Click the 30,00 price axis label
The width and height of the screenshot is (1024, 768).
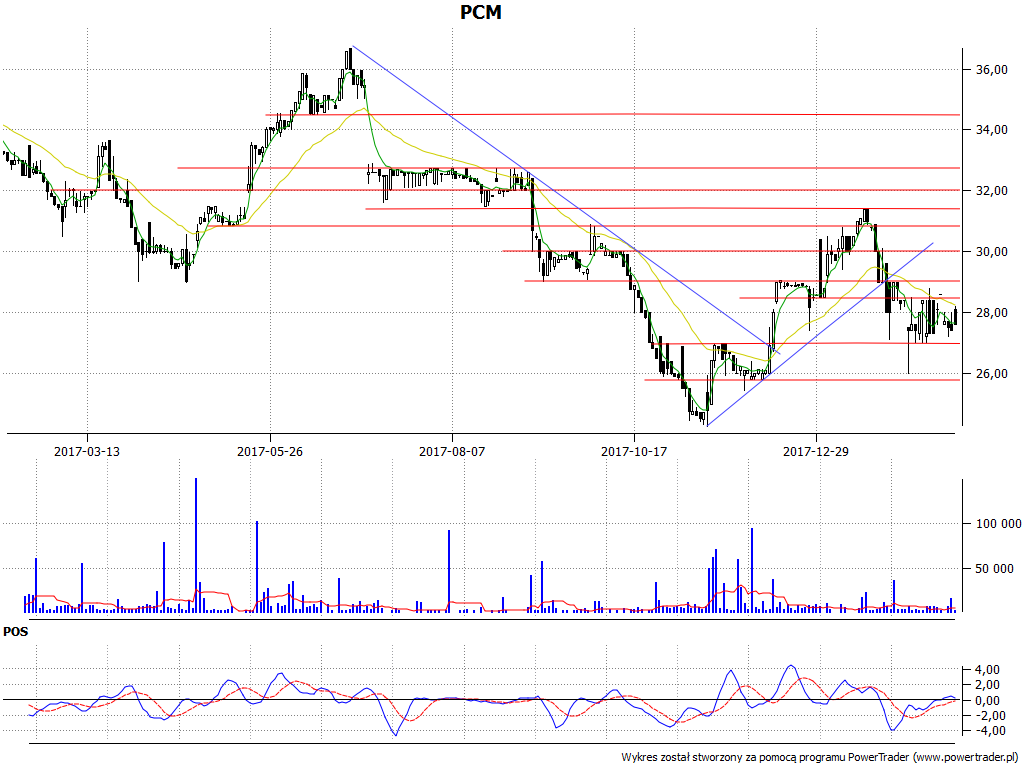pyautogui.click(x=991, y=251)
